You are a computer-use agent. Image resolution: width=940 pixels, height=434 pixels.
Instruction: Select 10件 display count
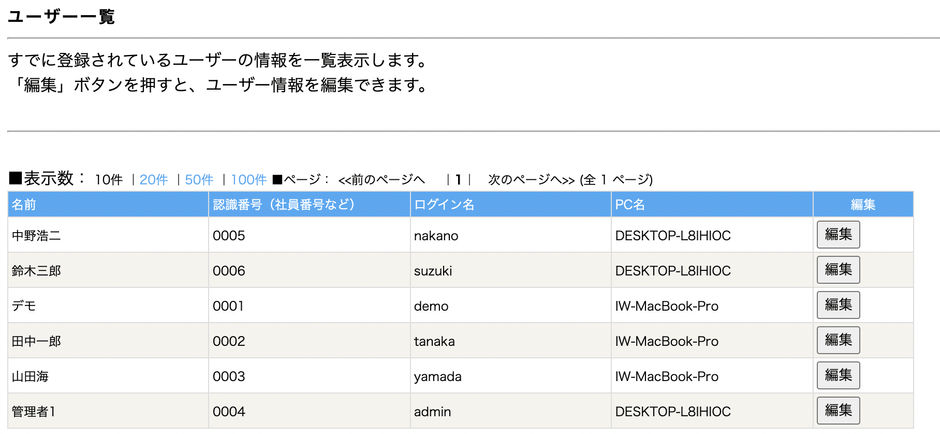[x=108, y=180]
